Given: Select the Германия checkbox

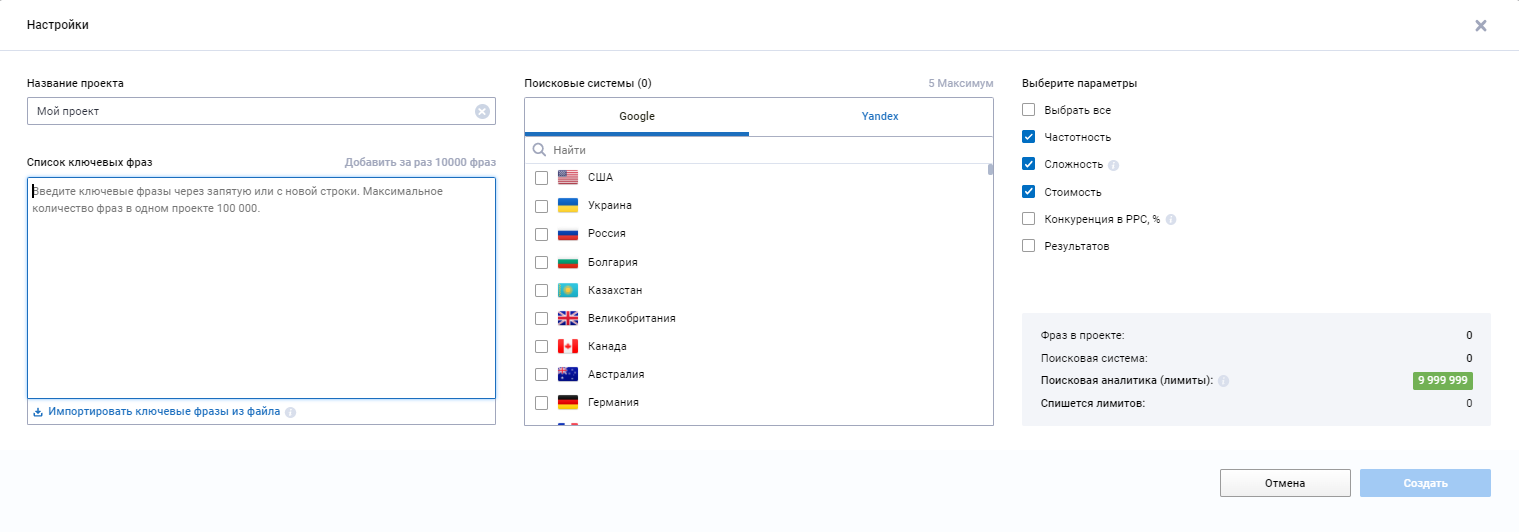Looking at the screenshot, I should pos(541,403).
